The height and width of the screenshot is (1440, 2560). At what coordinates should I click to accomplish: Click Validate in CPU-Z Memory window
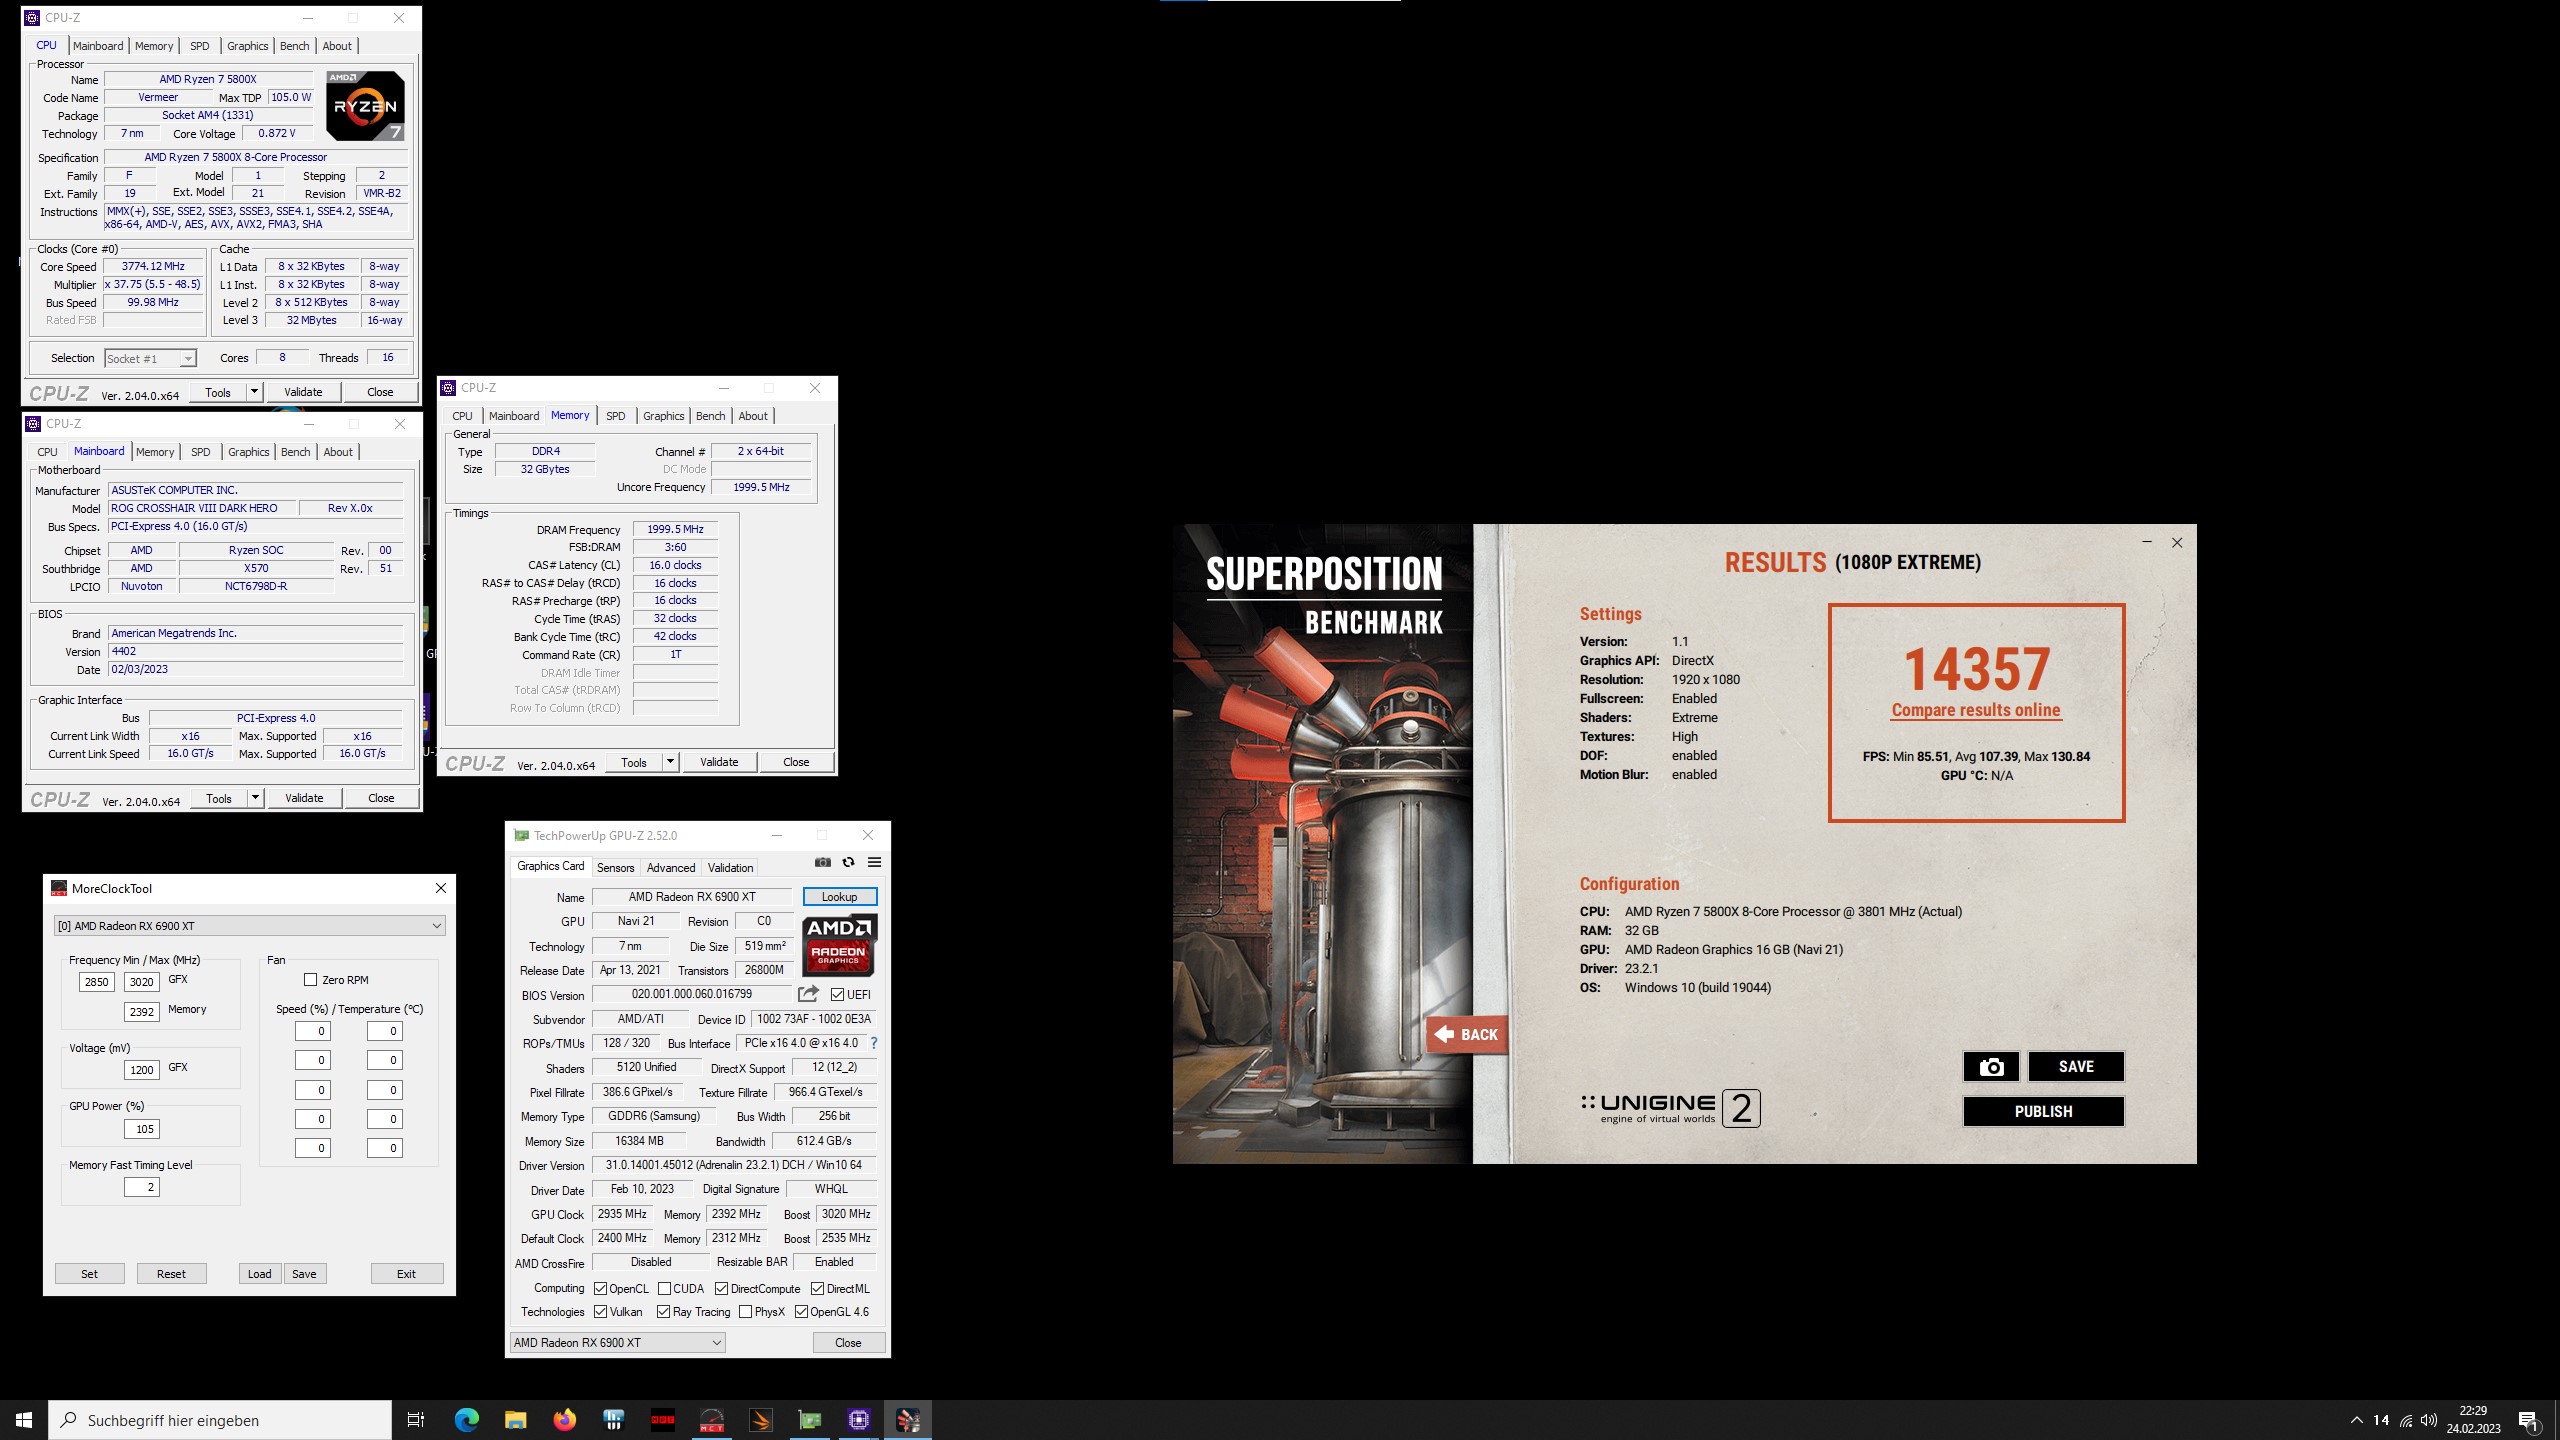pyautogui.click(x=719, y=762)
